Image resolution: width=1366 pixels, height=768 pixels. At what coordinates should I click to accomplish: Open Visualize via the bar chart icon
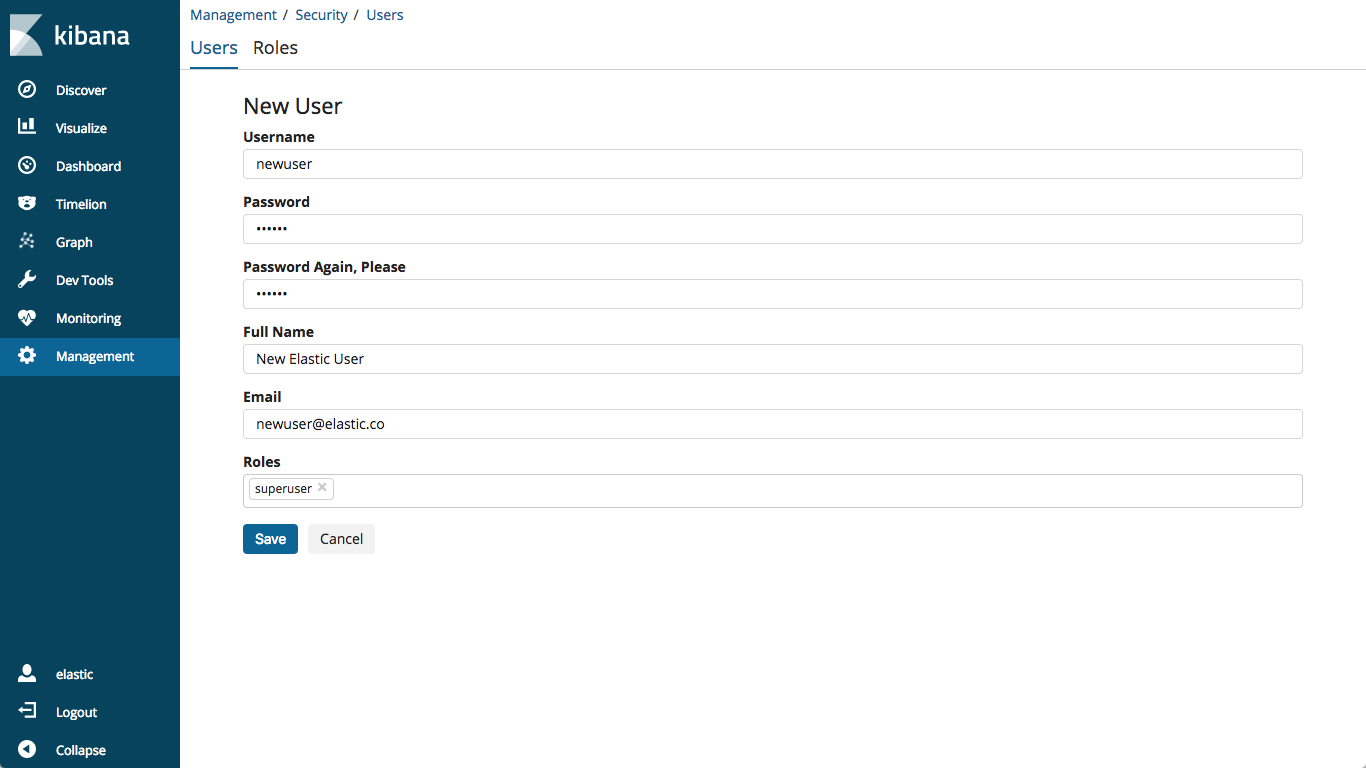[27, 127]
